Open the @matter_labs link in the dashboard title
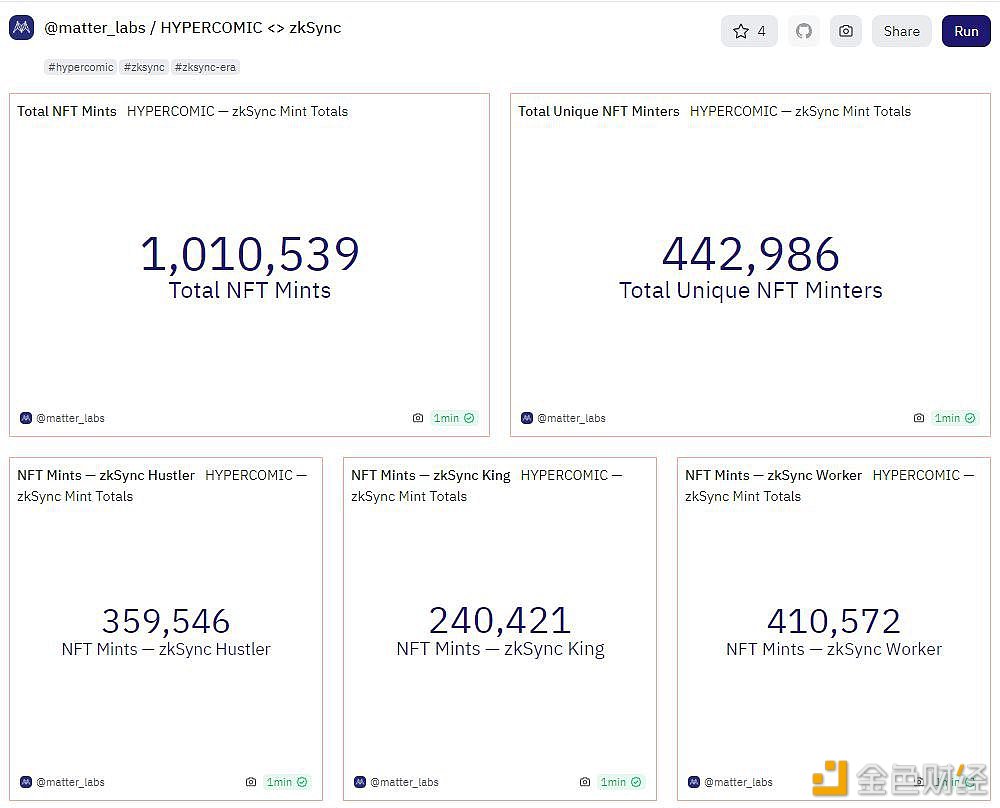This screenshot has height=808, width=1000. pyautogui.click(x=95, y=28)
